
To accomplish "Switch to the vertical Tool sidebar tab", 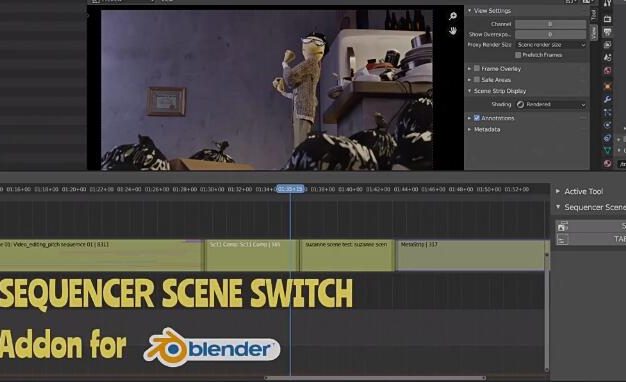I will coord(594,15).
